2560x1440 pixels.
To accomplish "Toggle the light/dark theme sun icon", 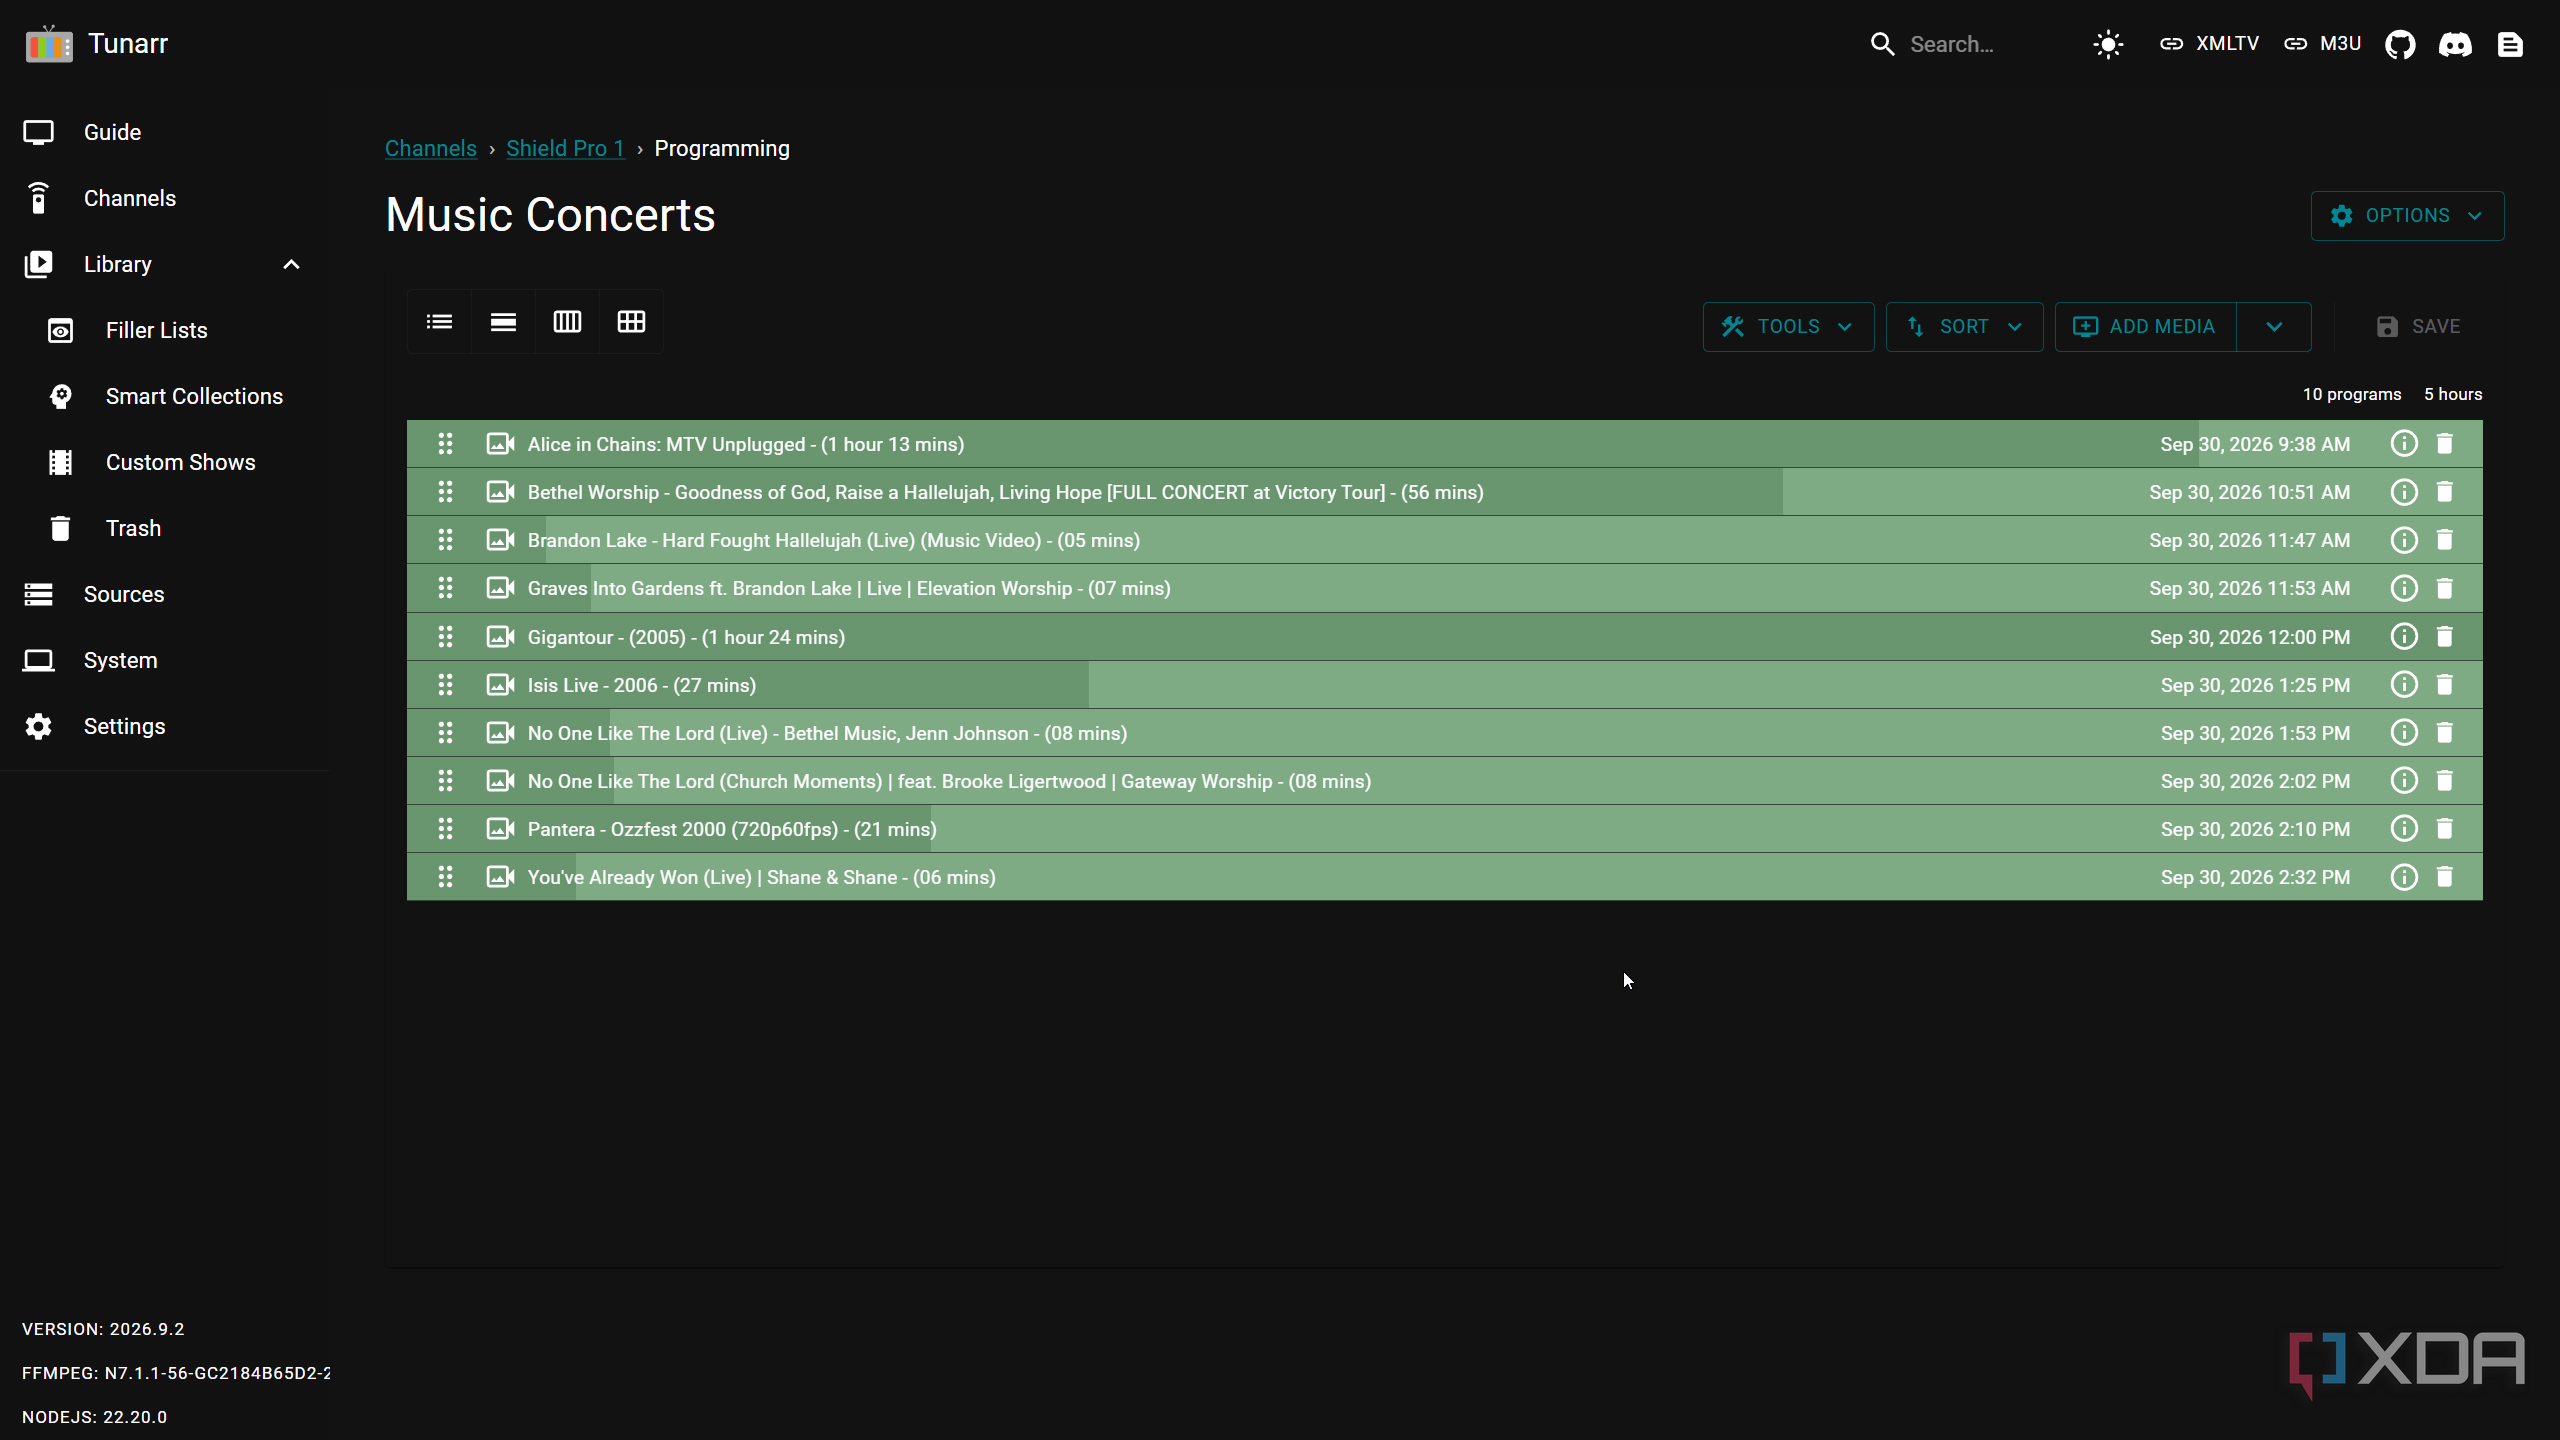I will point(2108,44).
